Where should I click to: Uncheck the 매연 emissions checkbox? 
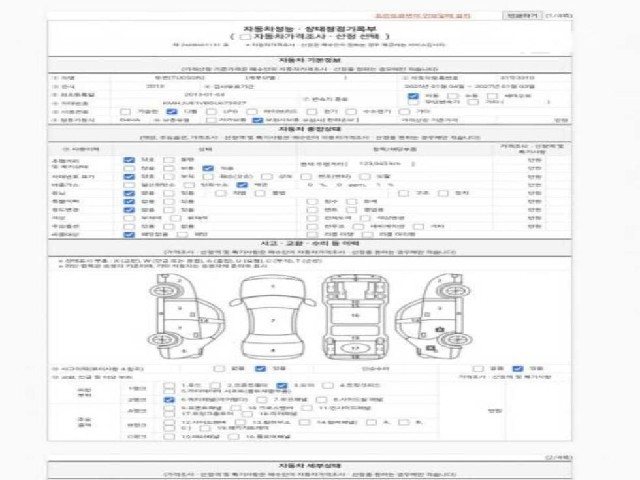[242, 185]
